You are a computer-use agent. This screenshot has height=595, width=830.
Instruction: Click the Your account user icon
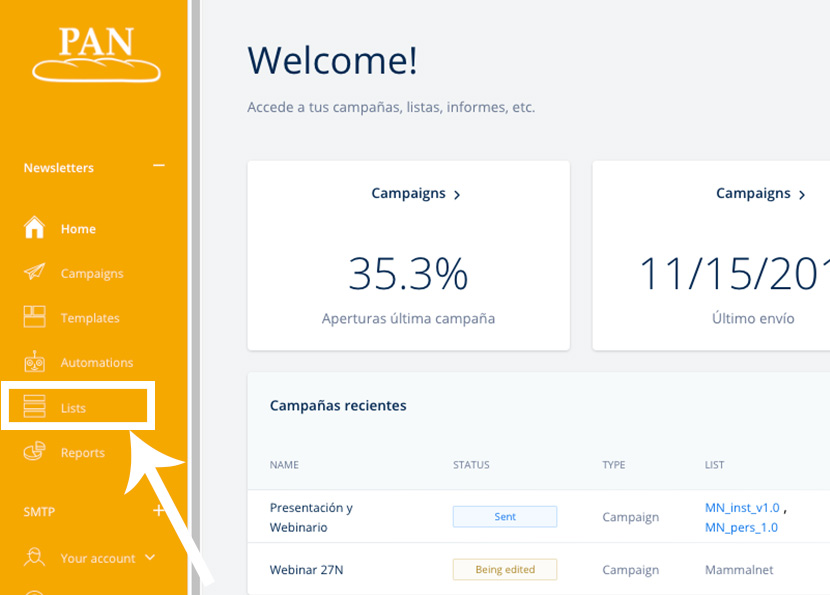point(34,558)
